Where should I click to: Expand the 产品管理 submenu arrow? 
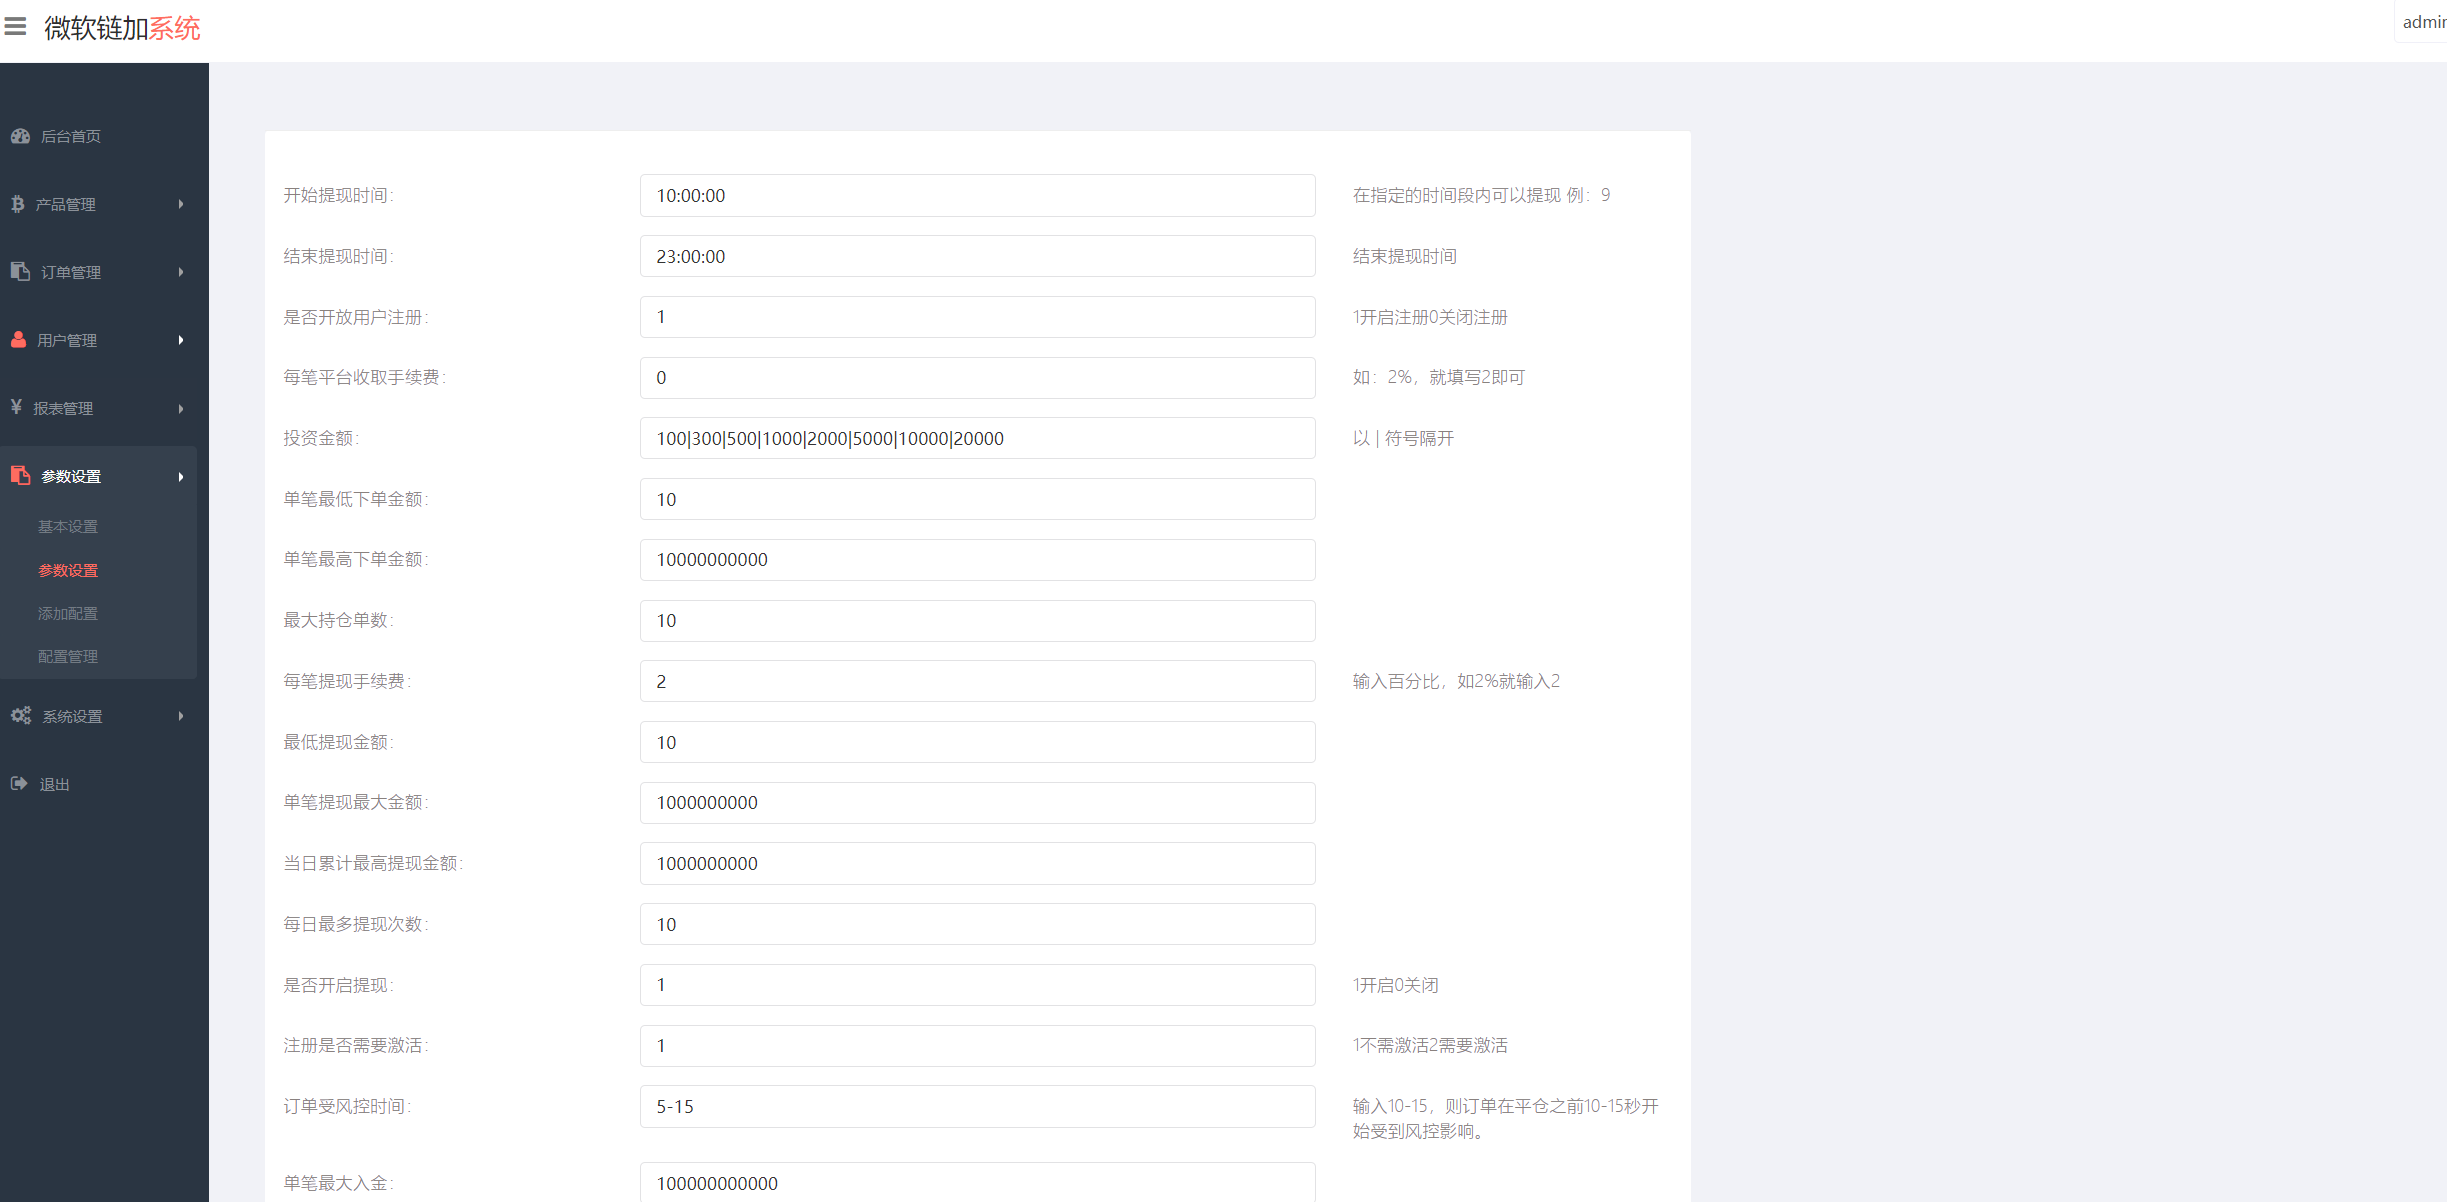click(x=181, y=204)
